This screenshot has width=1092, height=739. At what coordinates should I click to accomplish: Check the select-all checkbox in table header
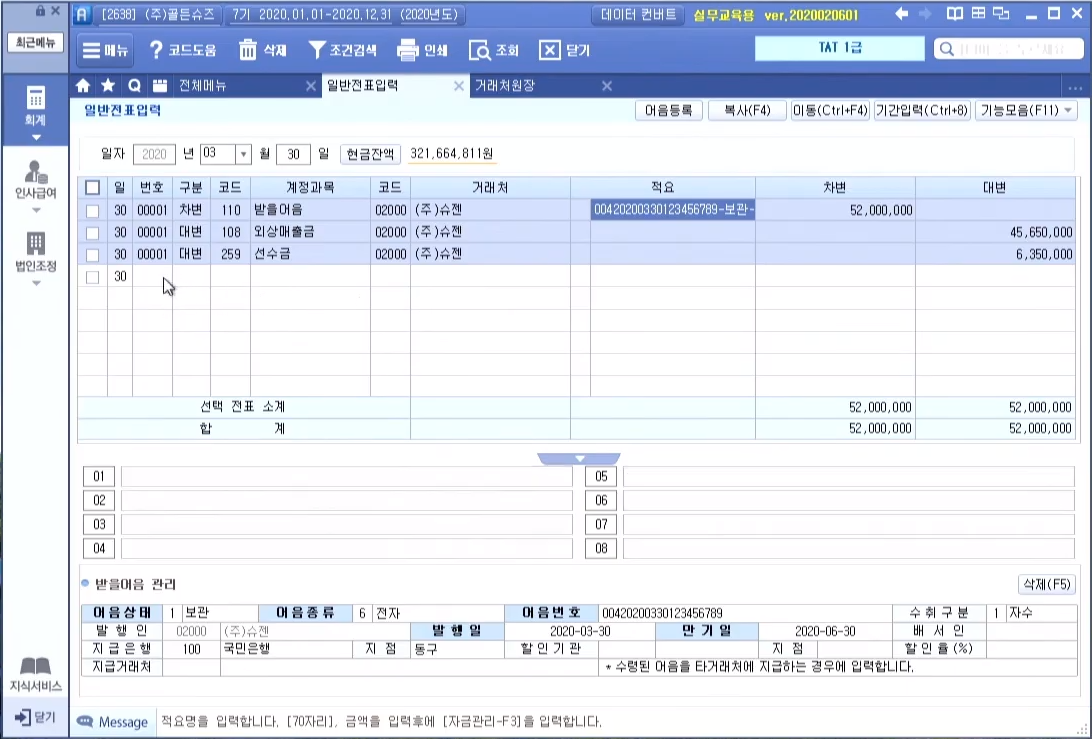[93, 187]
